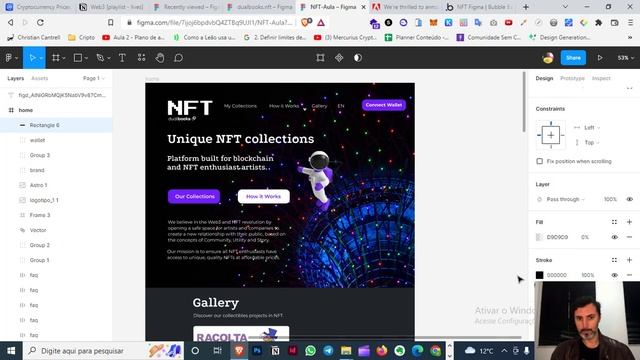Open a new browser tab
The image size is (640, 360).
[x=526, y=7]
